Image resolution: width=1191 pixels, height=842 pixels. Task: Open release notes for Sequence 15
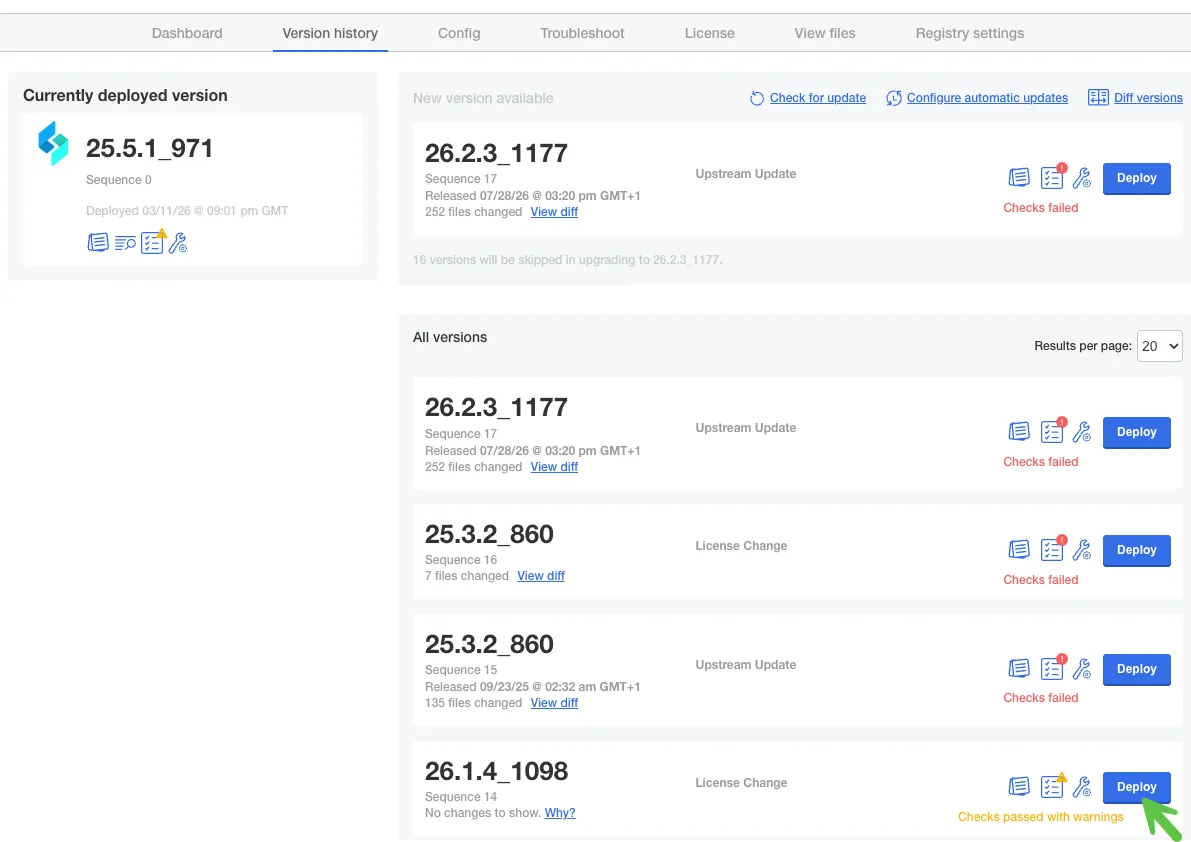point(1019,668)
